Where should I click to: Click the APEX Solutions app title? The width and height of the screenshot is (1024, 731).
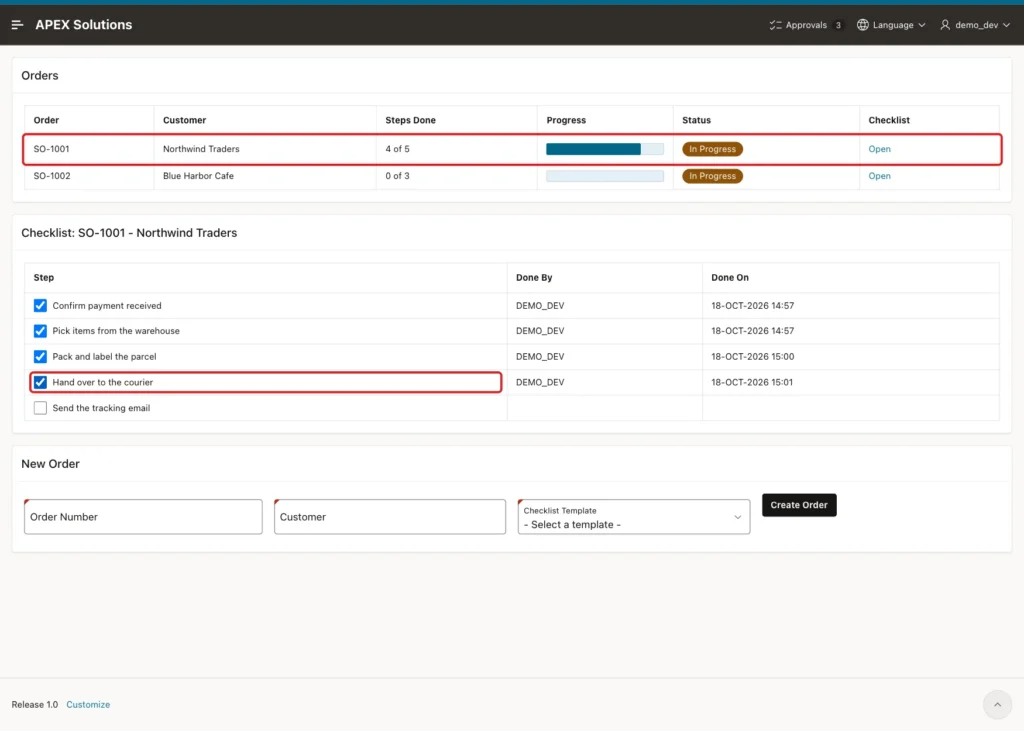pos(84,25)
